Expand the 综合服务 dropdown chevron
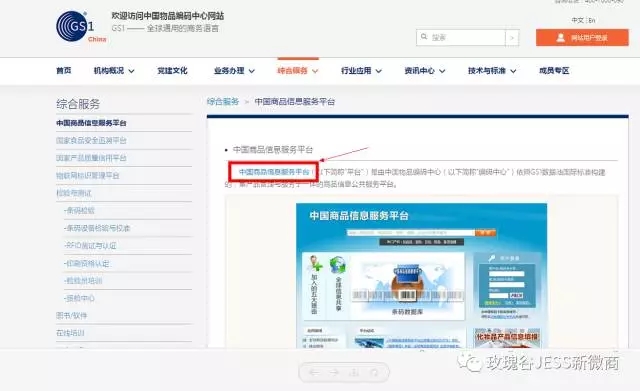 pos(315,71)
